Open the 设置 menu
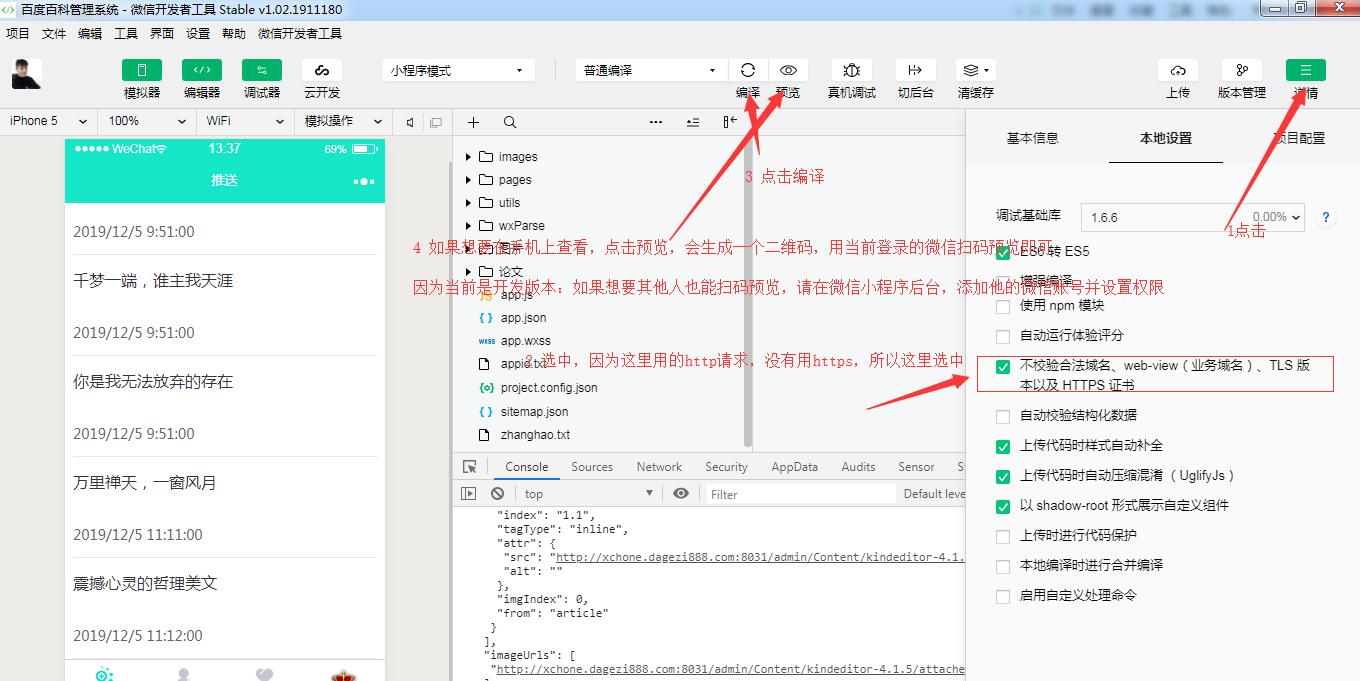This screenshot has width=1360, height=681. 198,33
